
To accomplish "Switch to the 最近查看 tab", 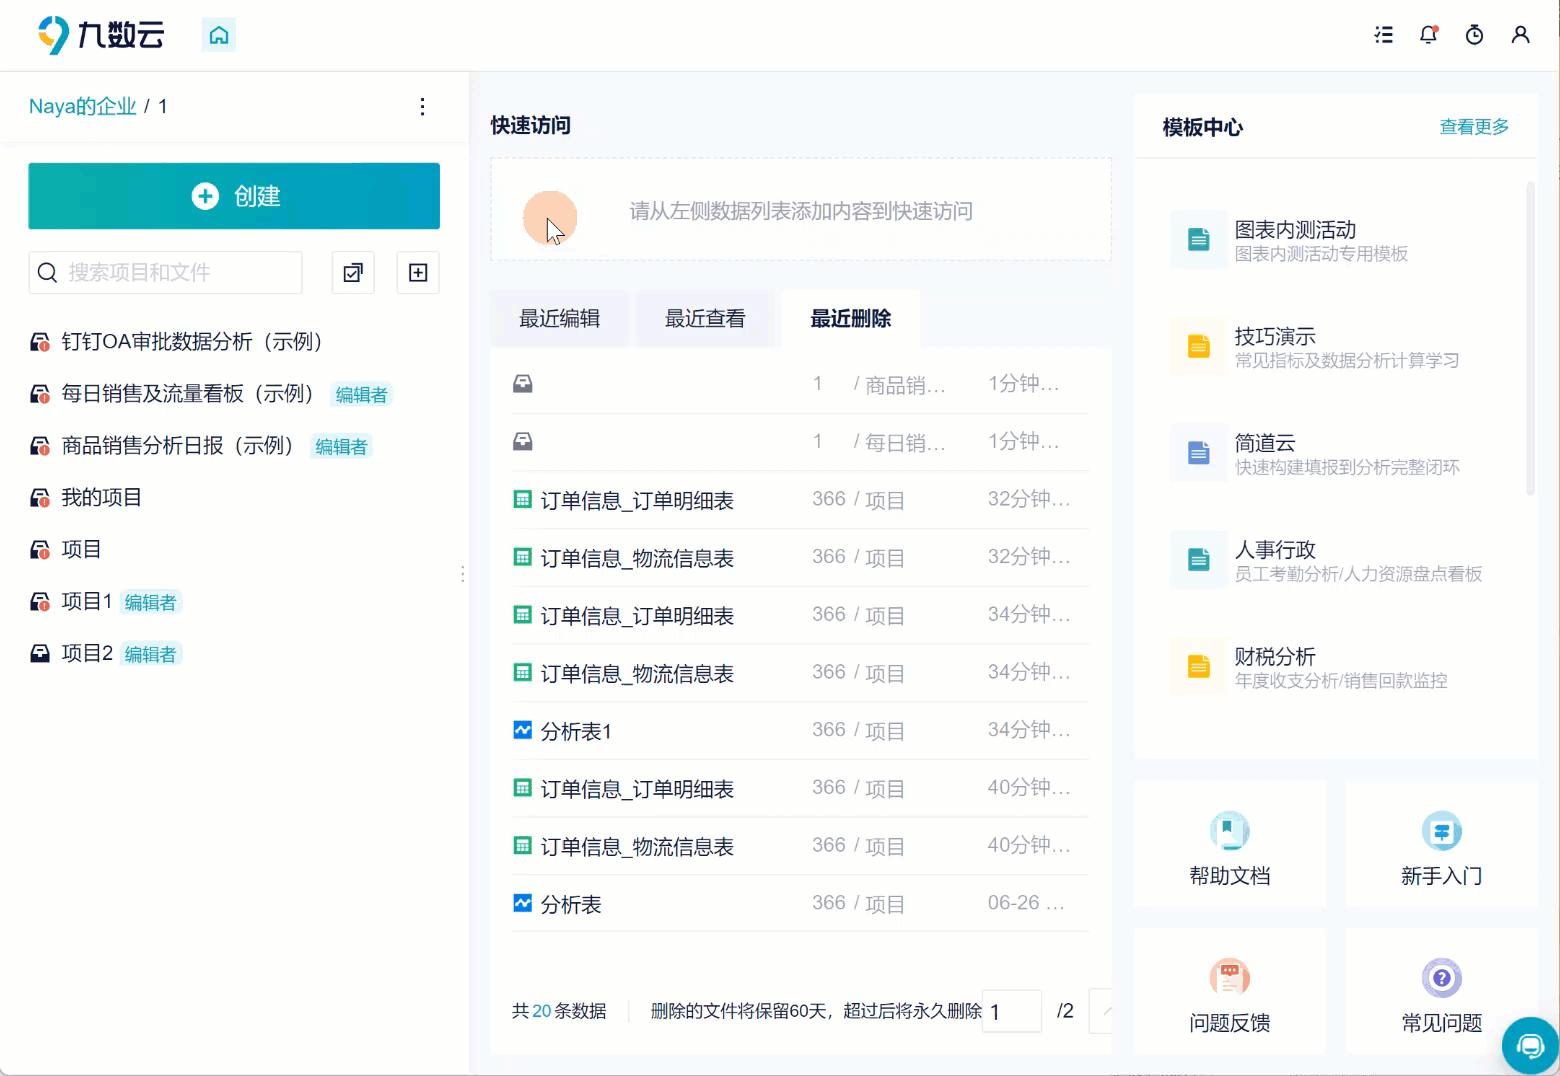I will click(x=705, y=319).
